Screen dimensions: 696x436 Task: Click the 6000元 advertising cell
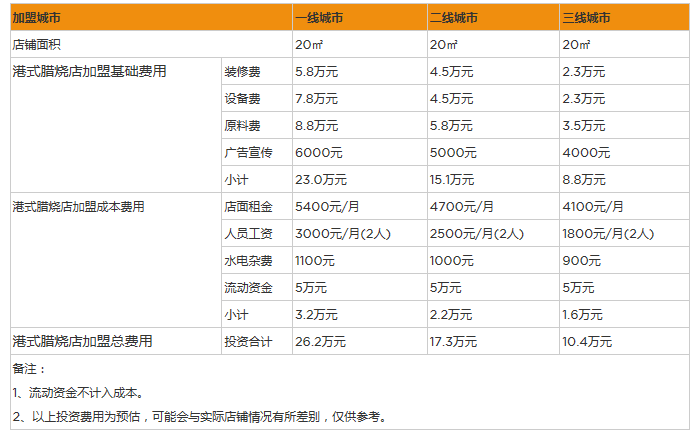(318, 153)
